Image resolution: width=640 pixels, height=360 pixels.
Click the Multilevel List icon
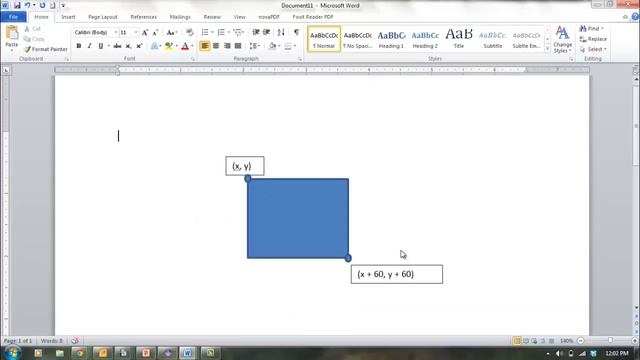[238, 32]
